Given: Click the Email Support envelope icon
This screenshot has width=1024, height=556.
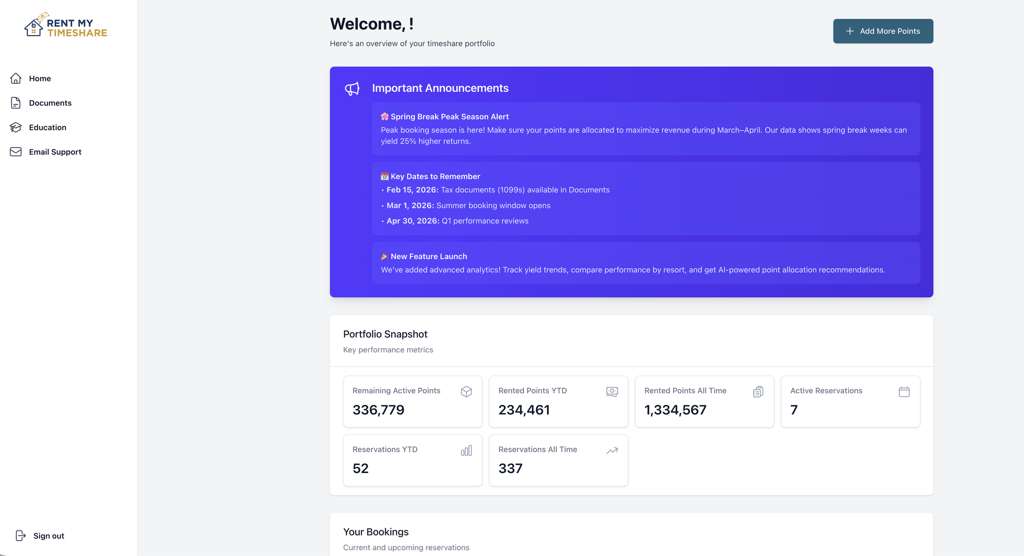Looking at the screenshot, I should click(16, 152).
